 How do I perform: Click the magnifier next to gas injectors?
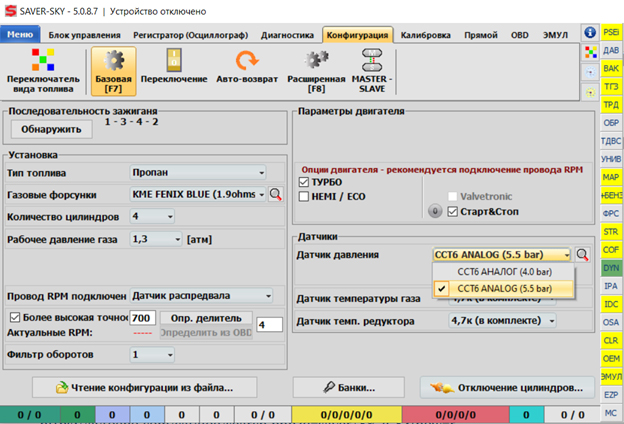click(275, 194)
